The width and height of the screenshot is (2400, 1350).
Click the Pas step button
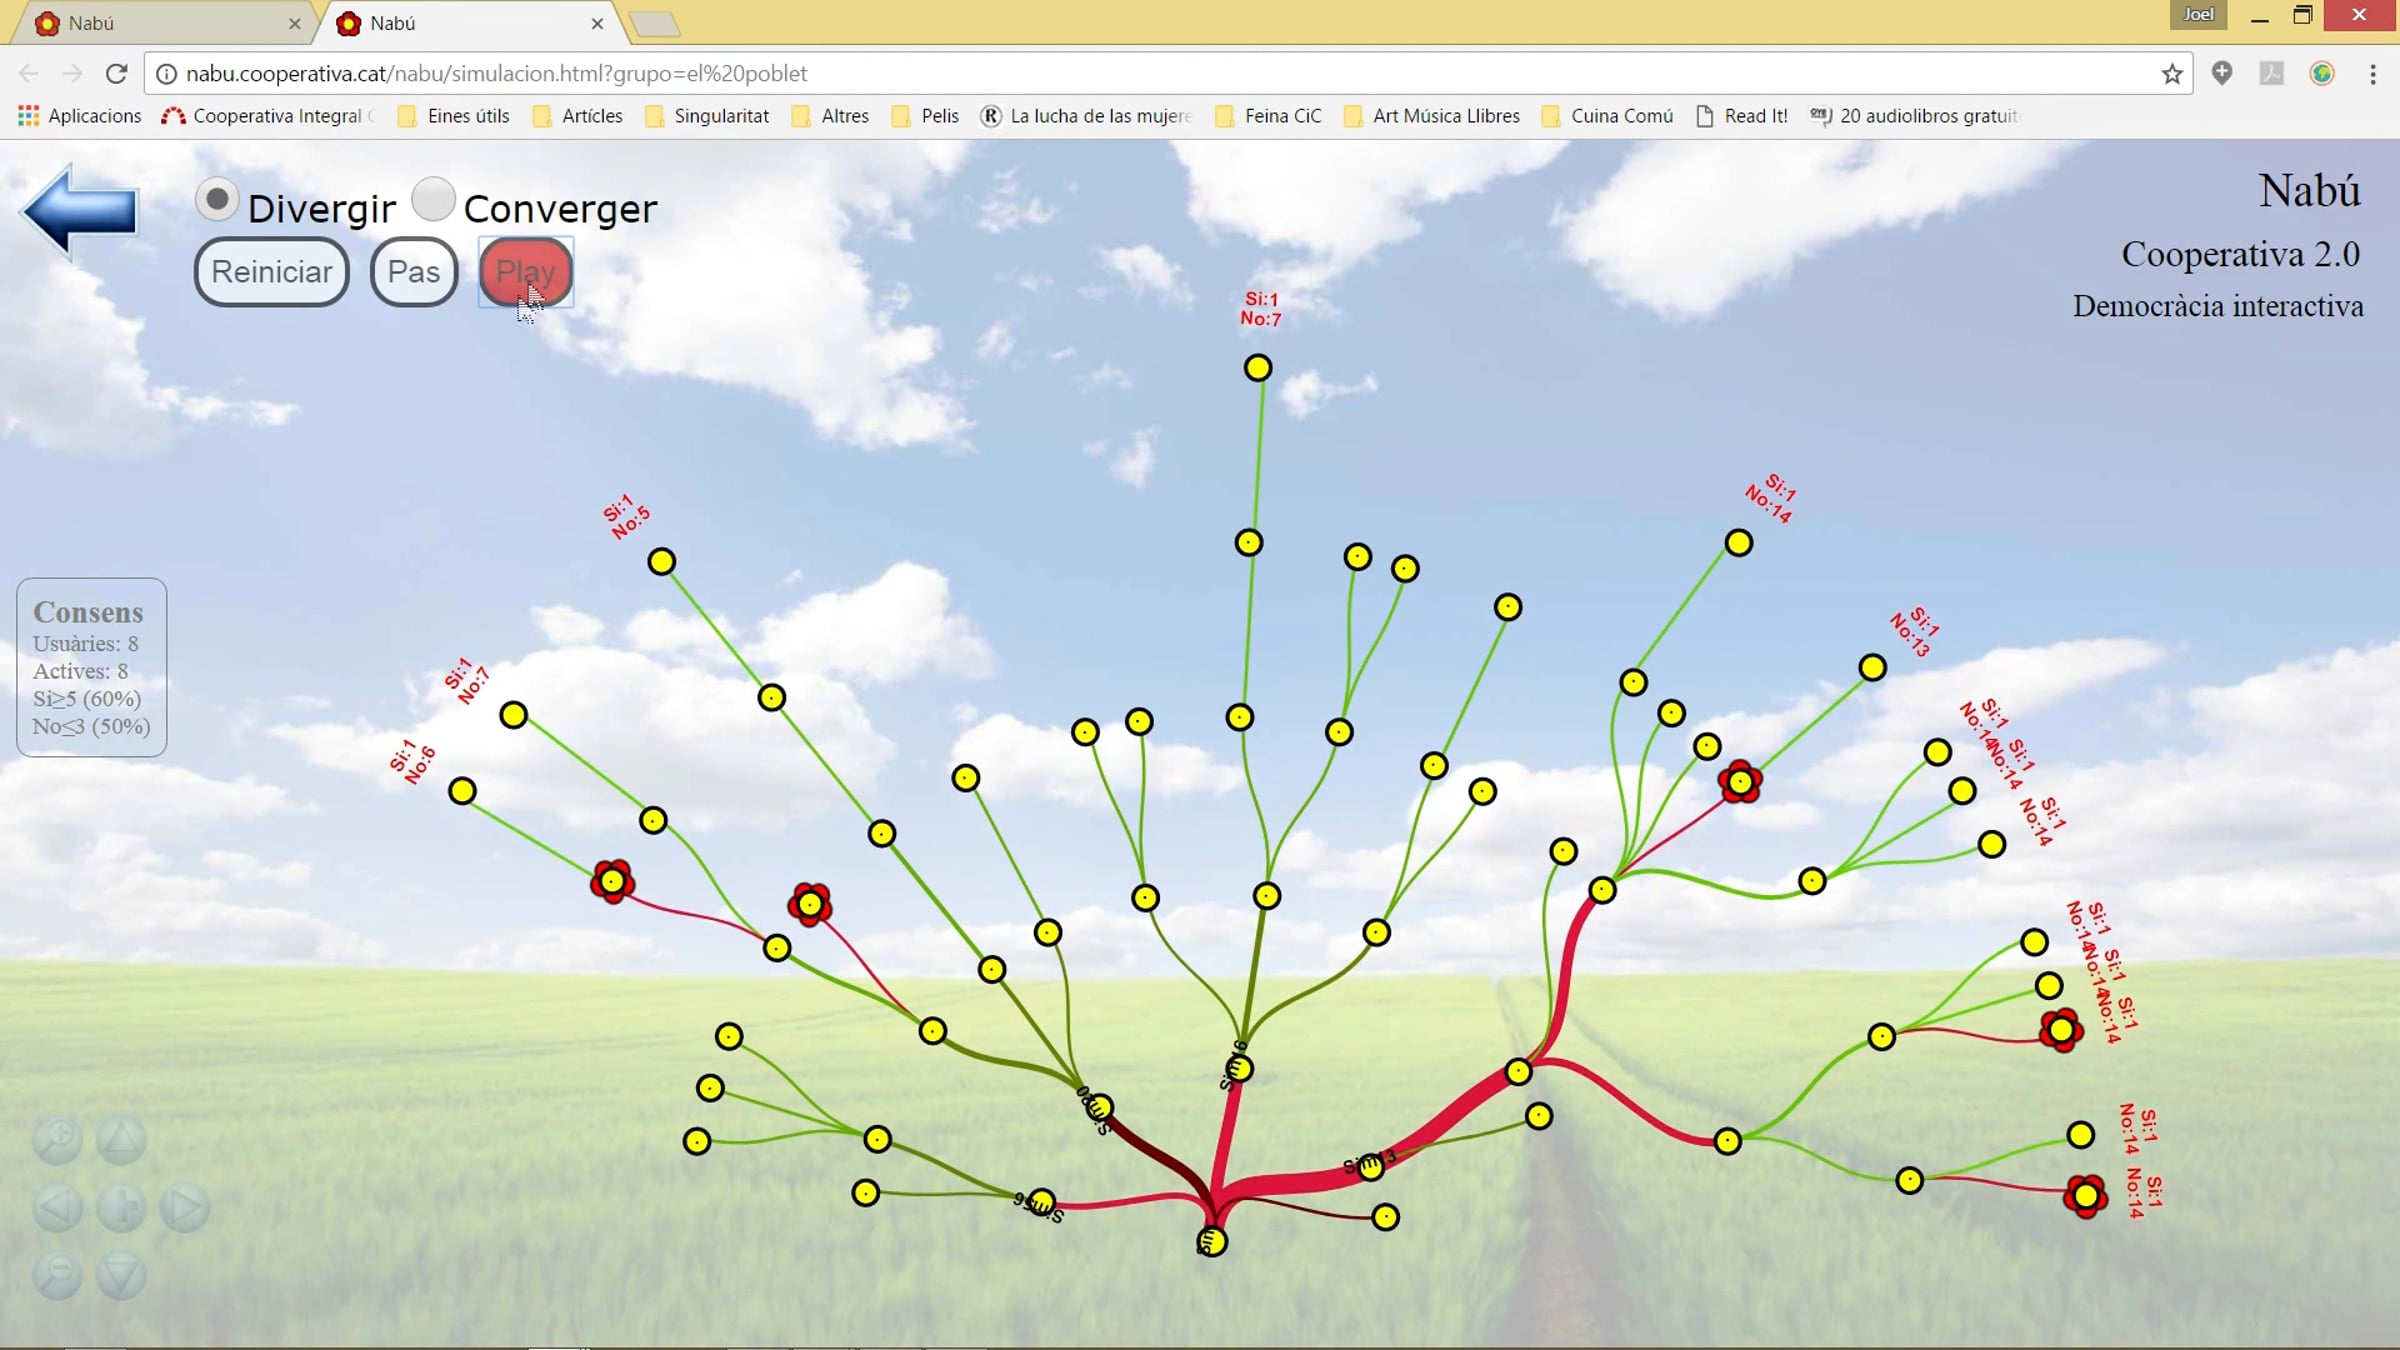click(x=413, y=272)
